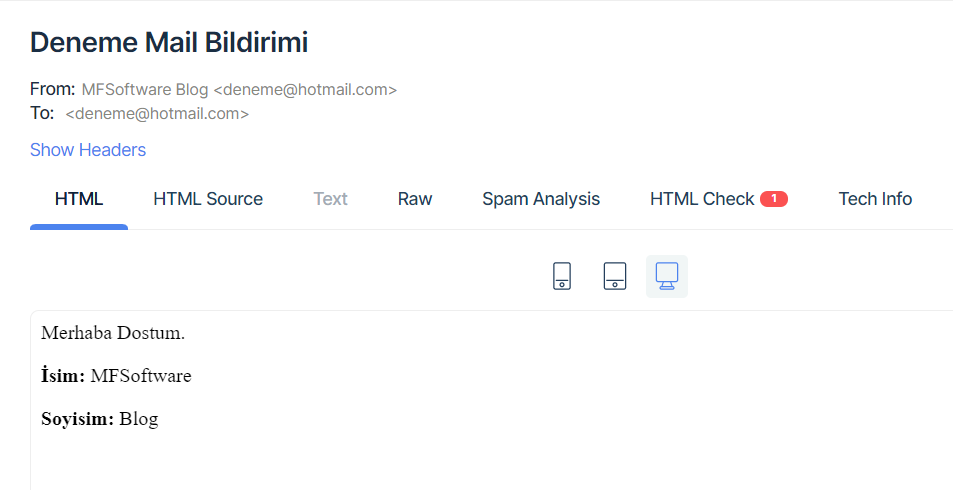
Task: Choose the desktop monitor preview icon
Action: tap(667, 277)
